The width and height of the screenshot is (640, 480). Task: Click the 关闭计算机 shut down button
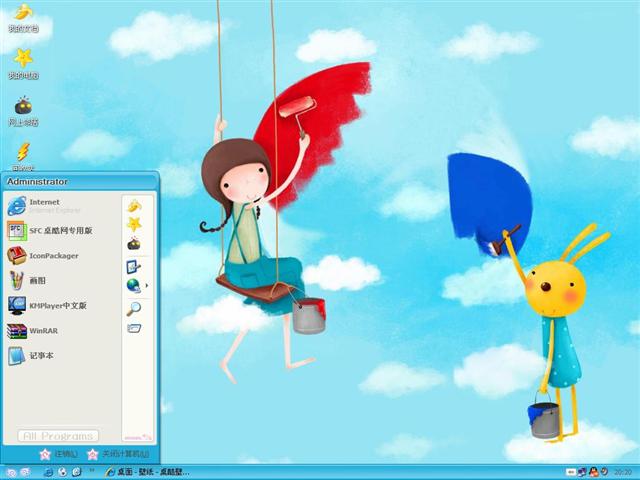(118, 454)
